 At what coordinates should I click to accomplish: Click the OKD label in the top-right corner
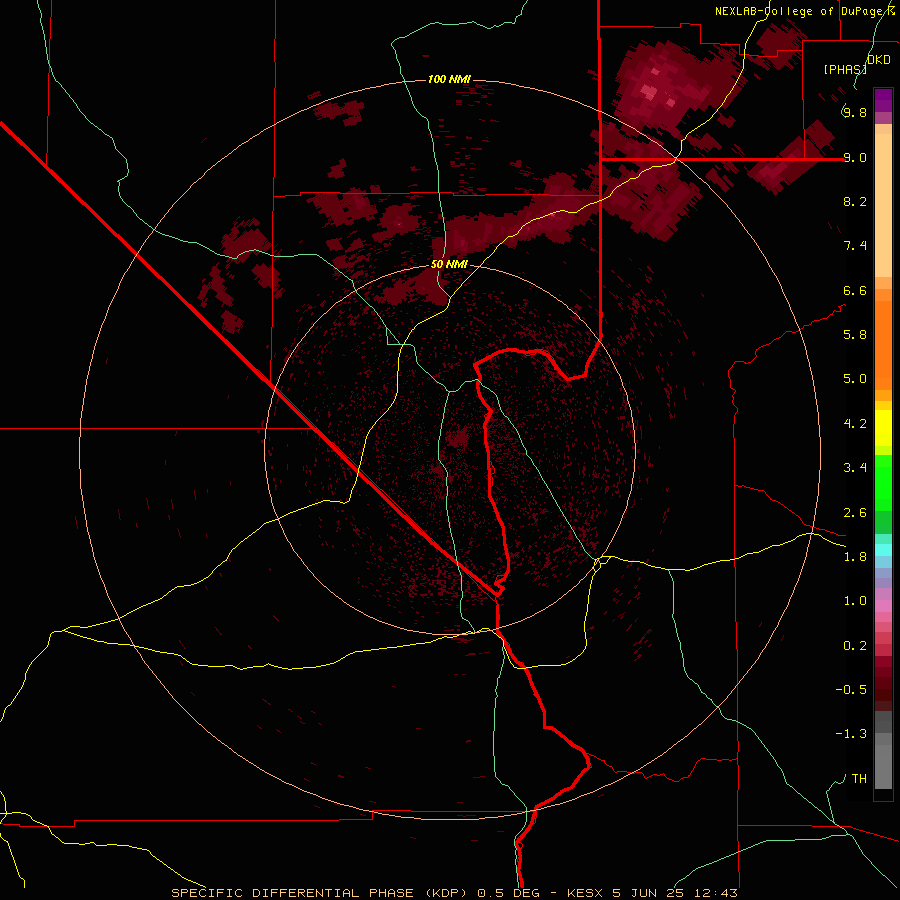878,59
